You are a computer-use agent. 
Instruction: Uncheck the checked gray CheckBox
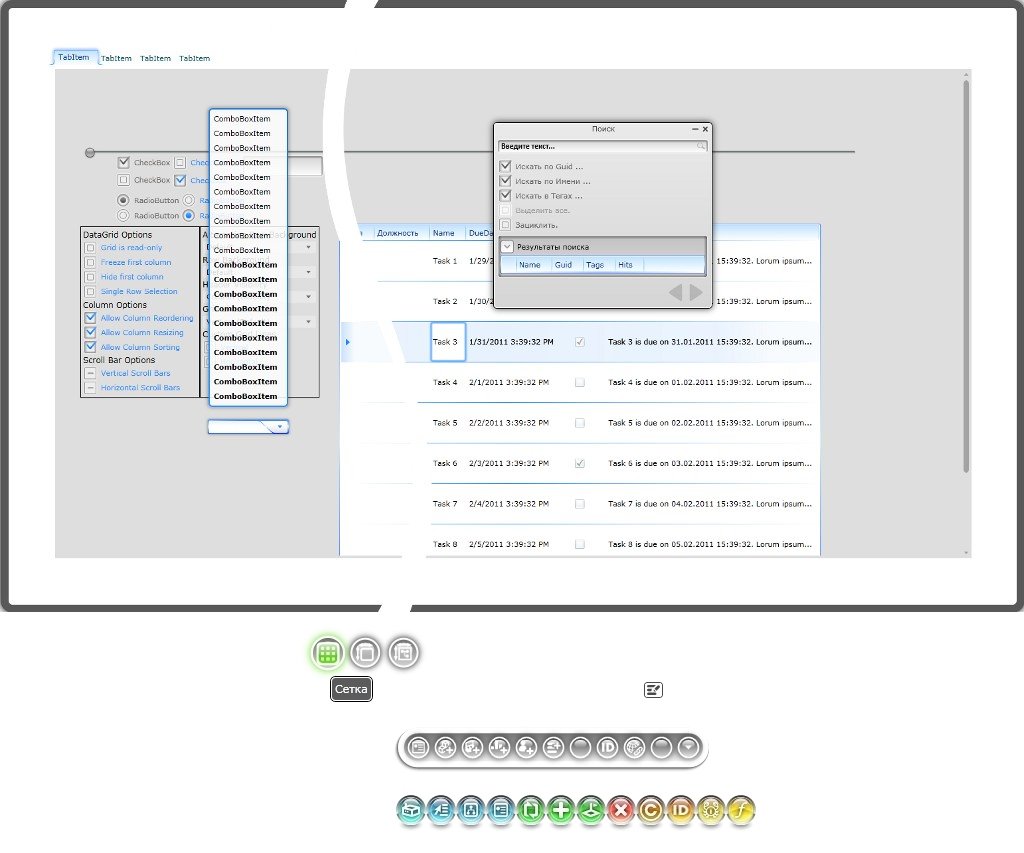pos(123,162)
